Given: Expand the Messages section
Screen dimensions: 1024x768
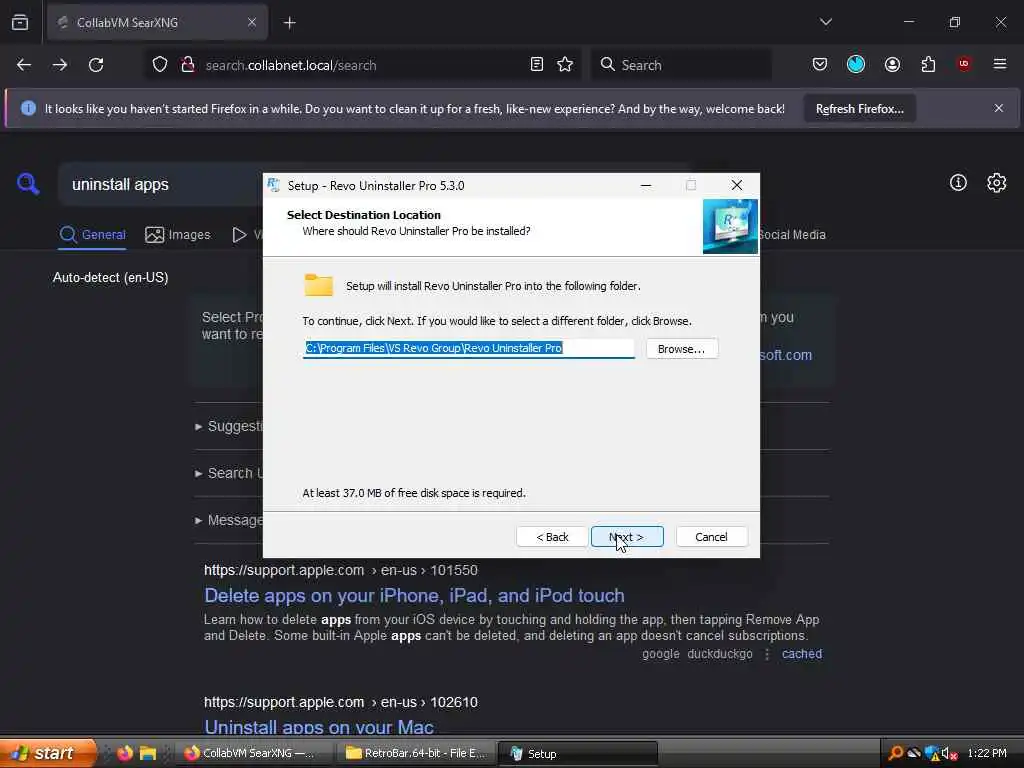Looking at the screenshot, I should [229, 520].
